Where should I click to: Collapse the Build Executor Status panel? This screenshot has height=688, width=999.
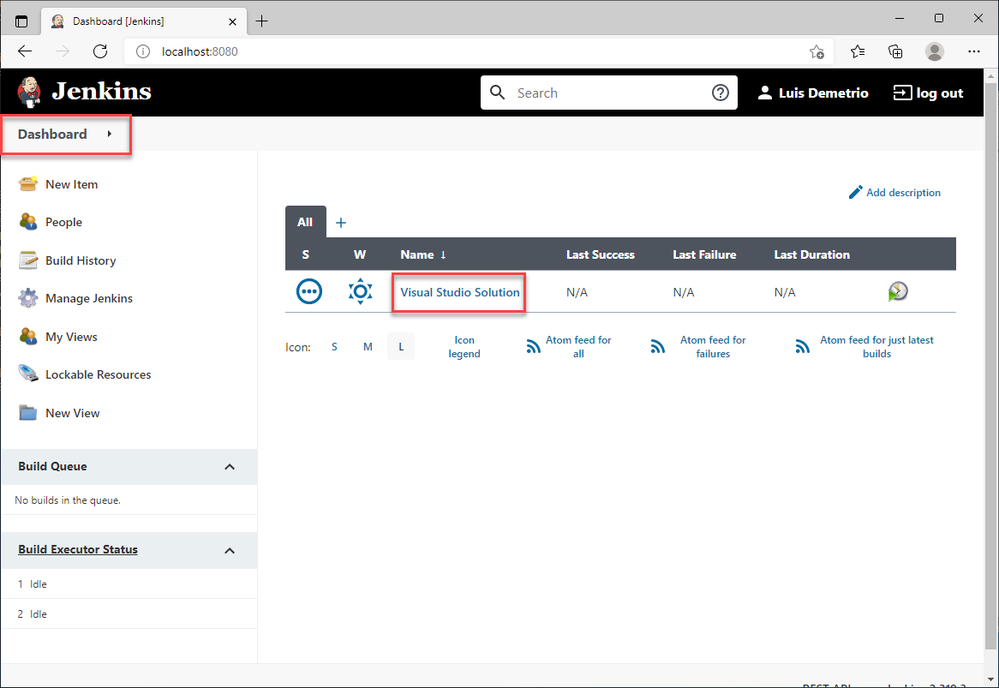pyautogui.click(x=230, y=550)
